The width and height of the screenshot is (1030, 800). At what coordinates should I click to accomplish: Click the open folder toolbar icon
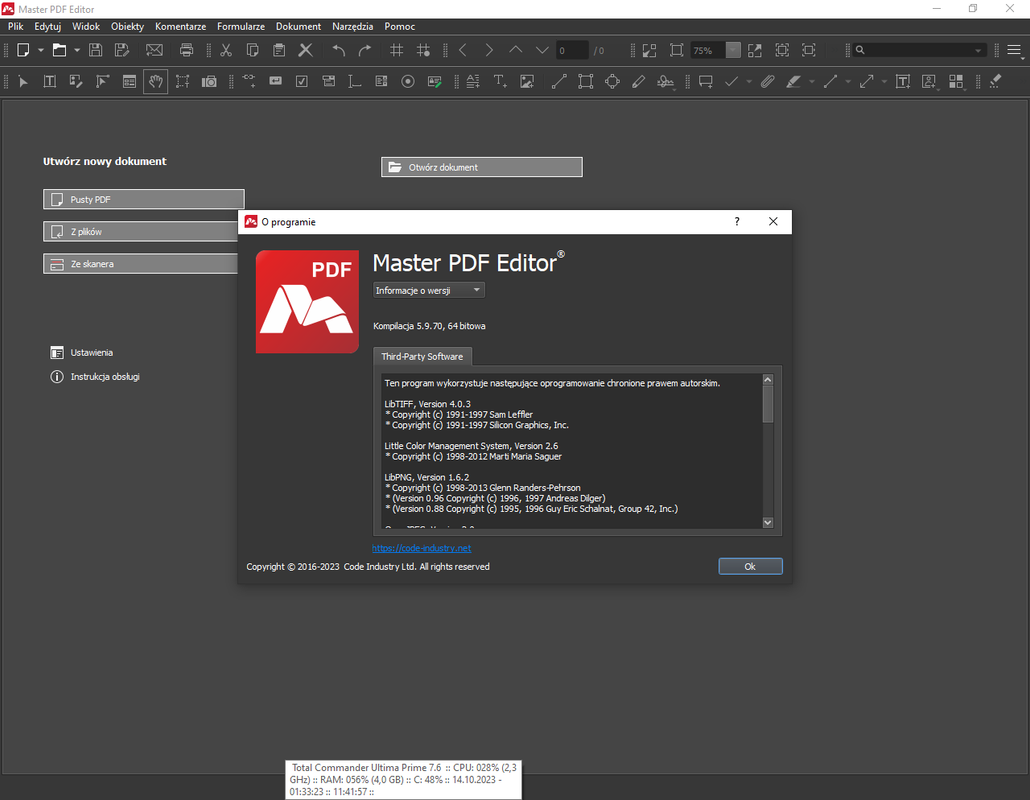59,50
